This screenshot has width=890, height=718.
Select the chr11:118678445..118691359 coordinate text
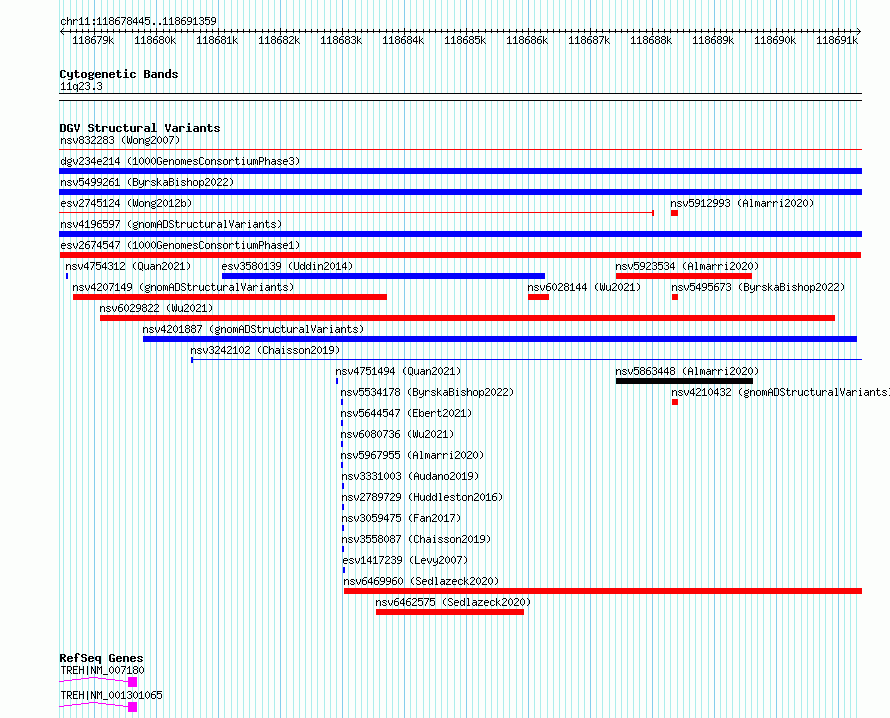tap(138, 22)
